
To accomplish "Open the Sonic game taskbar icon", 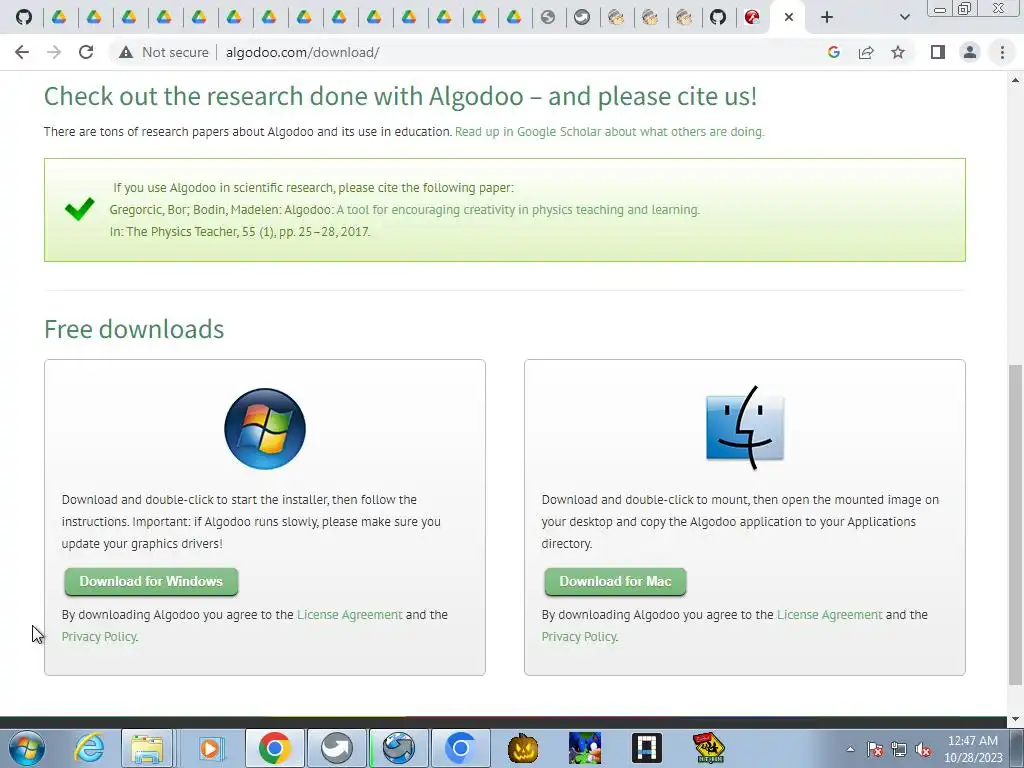I will coord(584,748).
